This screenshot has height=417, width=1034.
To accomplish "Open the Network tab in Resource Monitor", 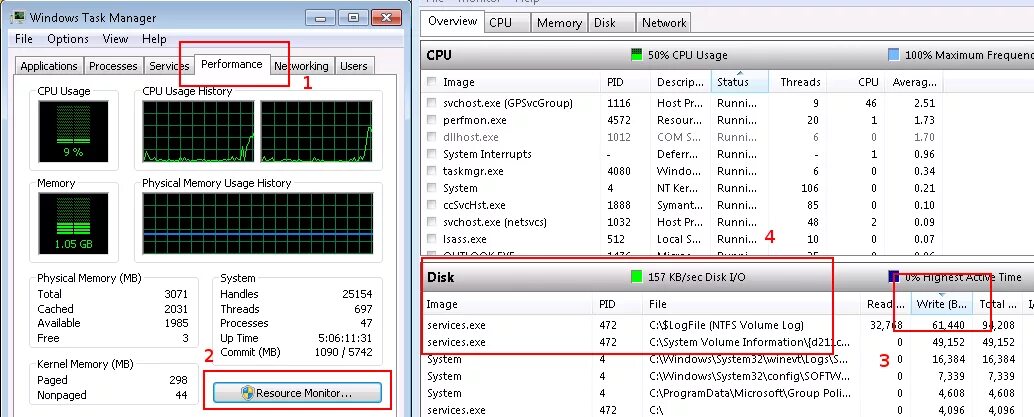I will click(664, 22).
